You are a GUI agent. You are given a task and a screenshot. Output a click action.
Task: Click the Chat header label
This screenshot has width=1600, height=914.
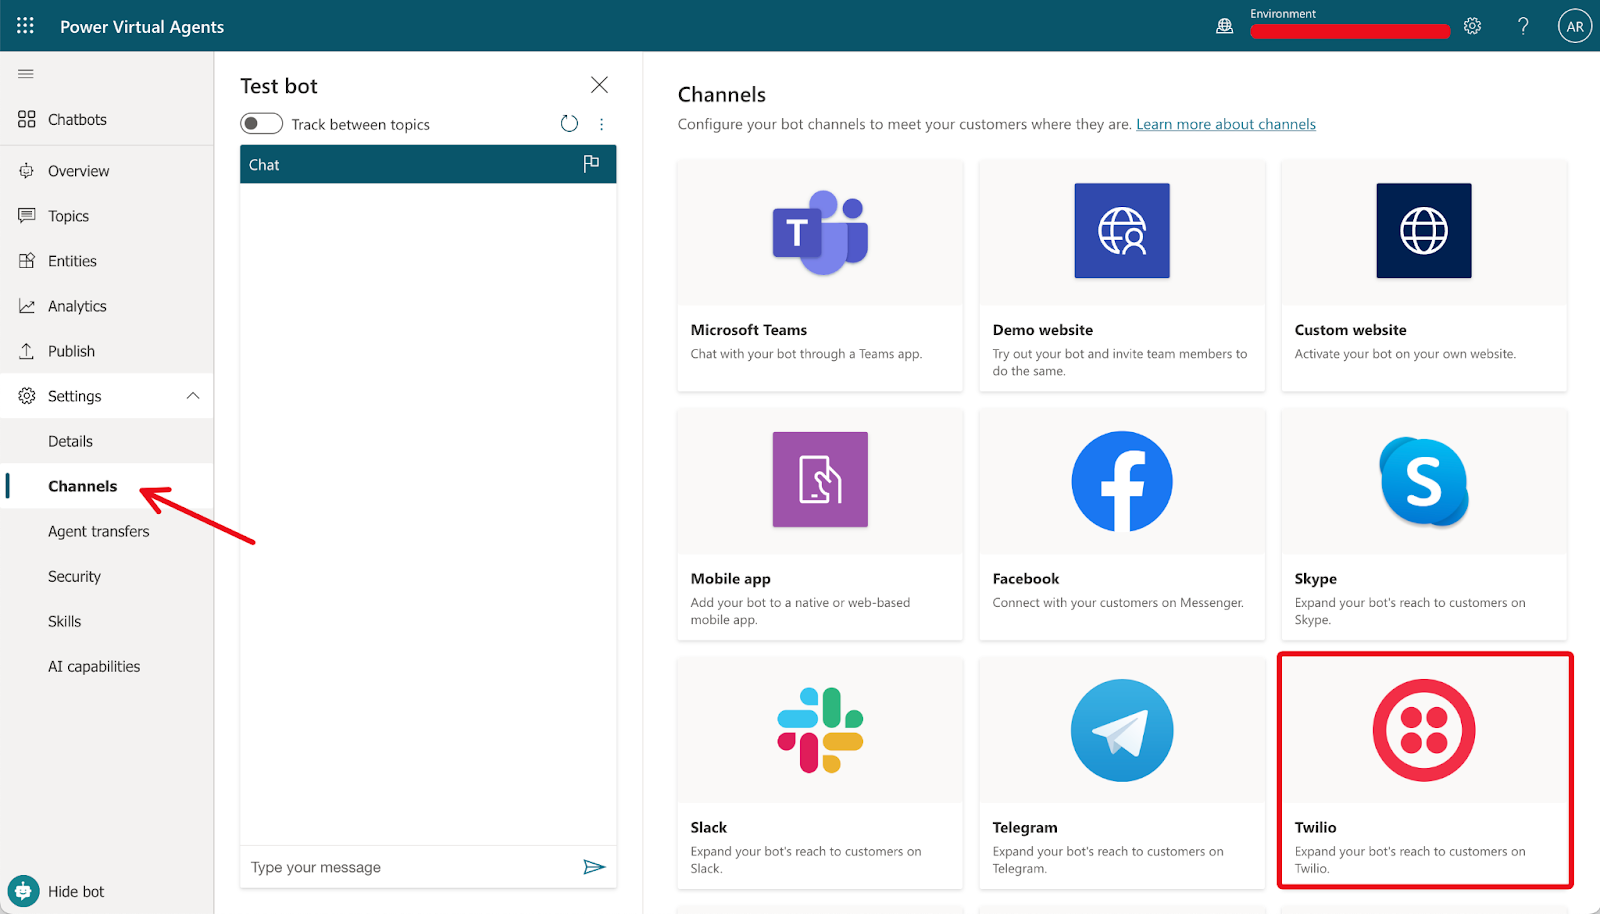[264, 165]
